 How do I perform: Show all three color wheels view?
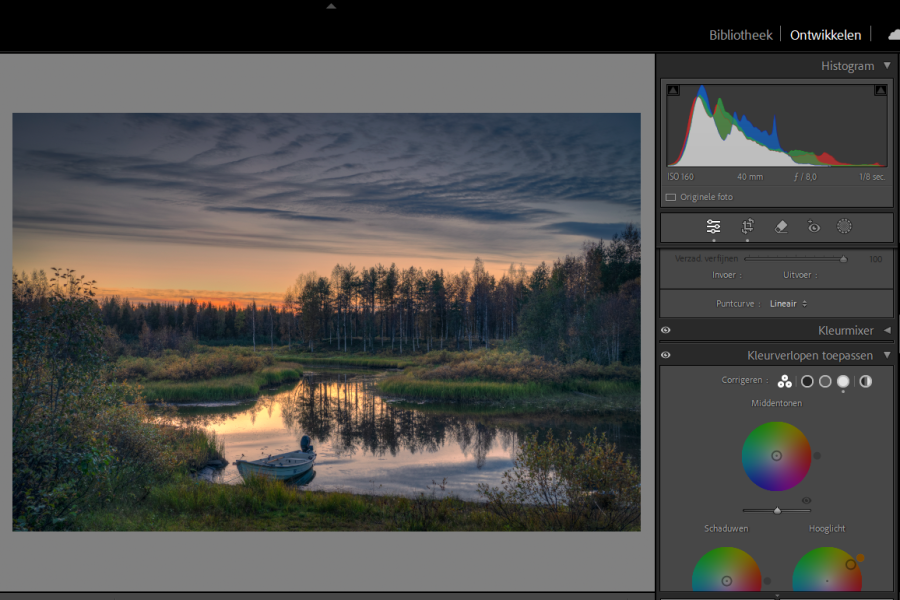point(785,381)
